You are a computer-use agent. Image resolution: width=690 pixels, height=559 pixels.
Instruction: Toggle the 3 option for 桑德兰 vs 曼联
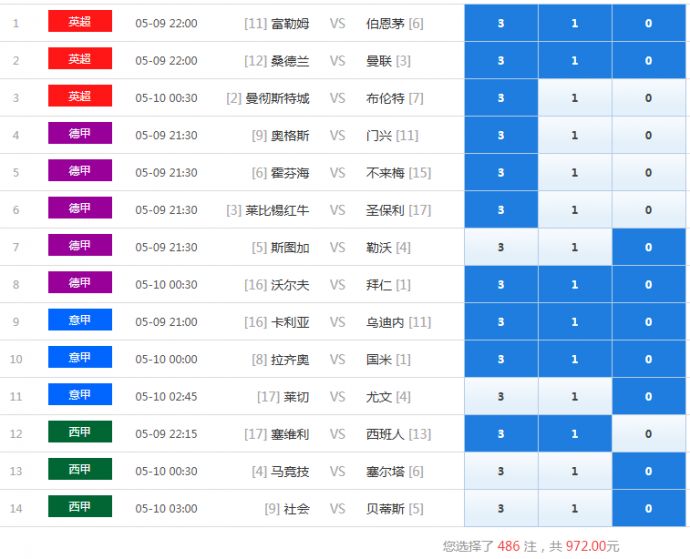pos(501,60)
